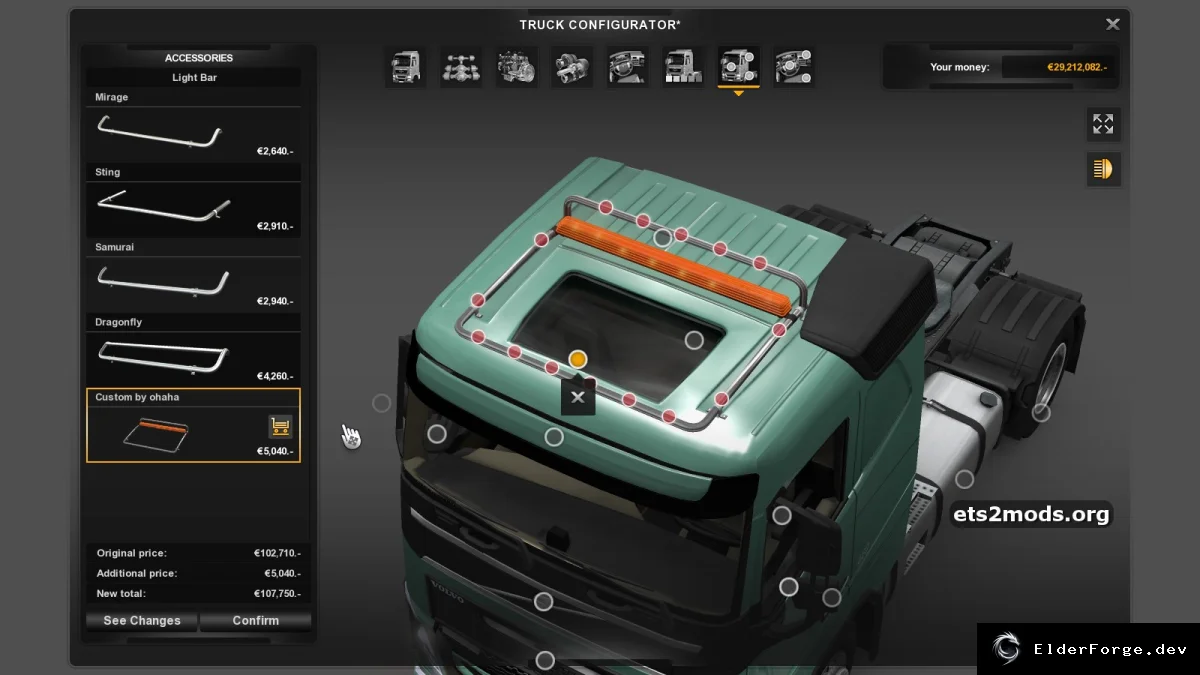
Task: Click the Additional price label
Action: [x=137, y=573]
